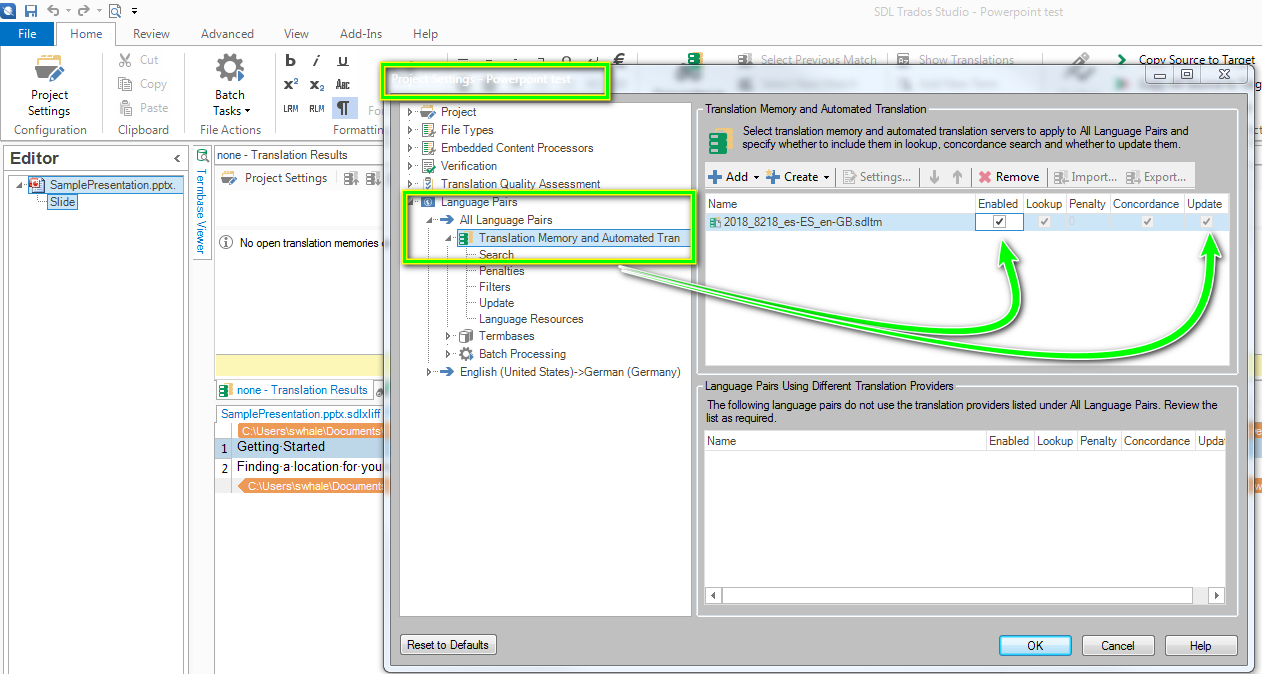Toggle show formatting pilcrow symbol

coord(343,108)
